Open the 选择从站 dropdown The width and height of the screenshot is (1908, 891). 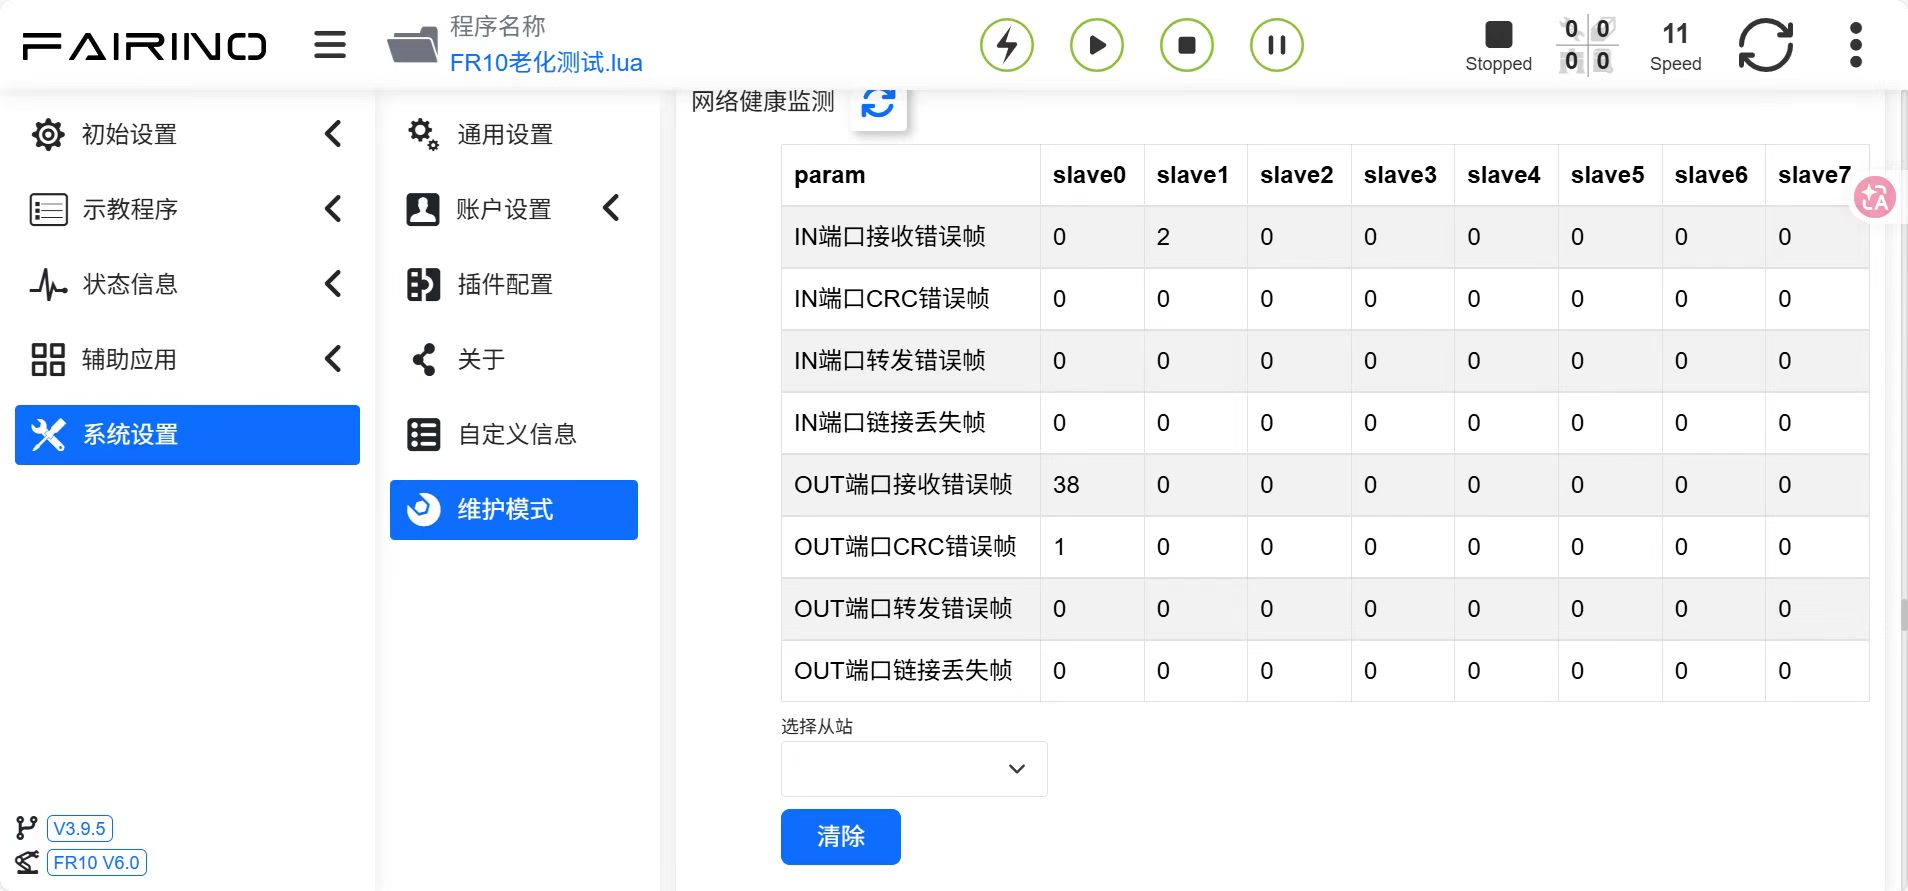click(914, 769)
